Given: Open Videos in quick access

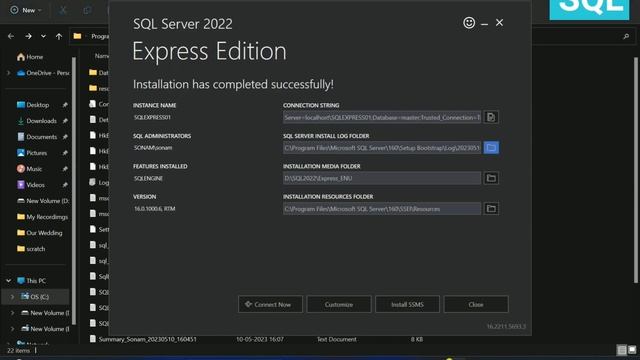Looking at the screenshot, I should point(31,185).
